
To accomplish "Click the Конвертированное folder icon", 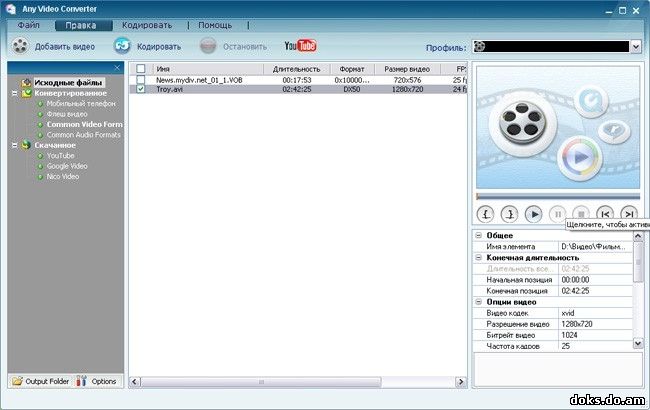I will [27, 93].
